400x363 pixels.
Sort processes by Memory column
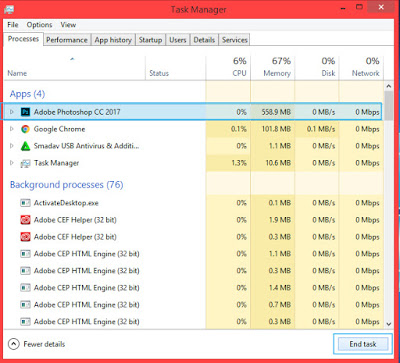(272, 68)
